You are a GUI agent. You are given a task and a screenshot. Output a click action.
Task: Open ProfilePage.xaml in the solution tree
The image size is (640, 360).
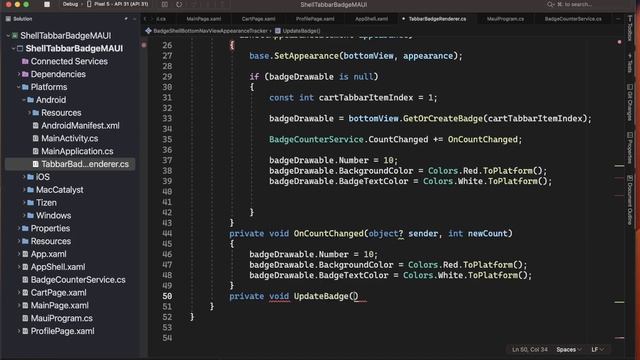(x=62, y=331)
